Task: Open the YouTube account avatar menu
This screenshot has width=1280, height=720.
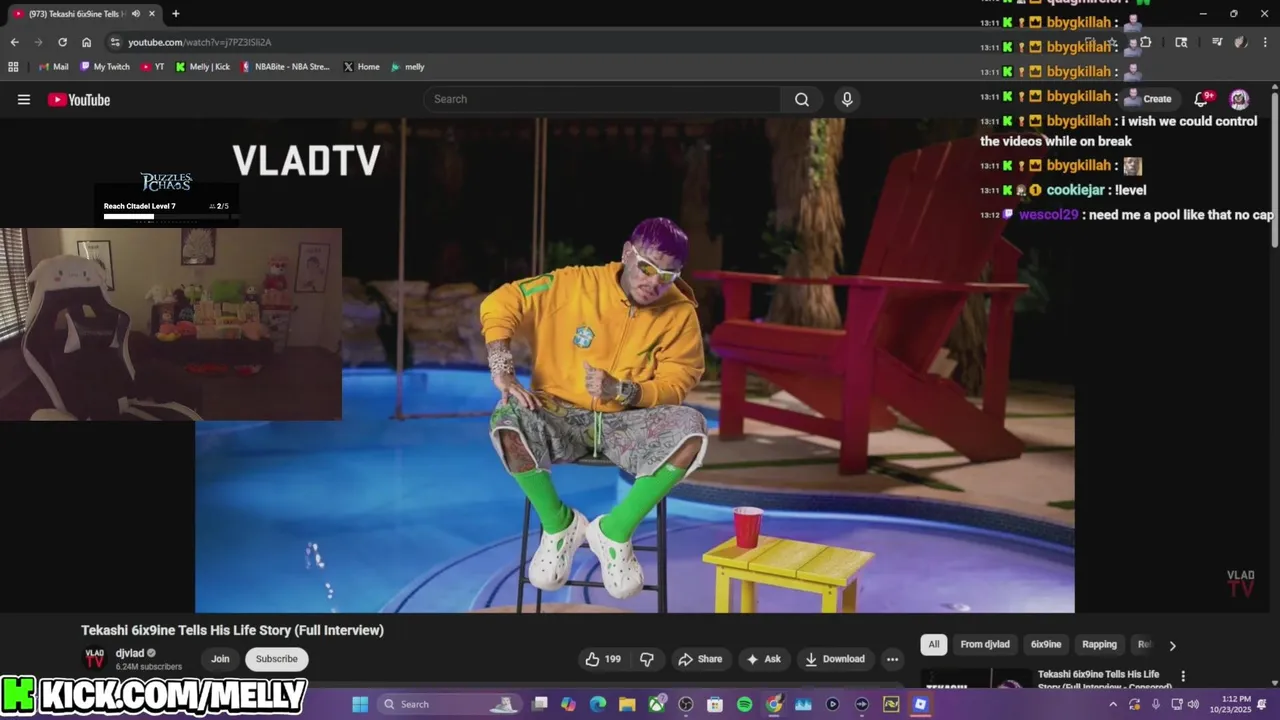Action: 1239,98
